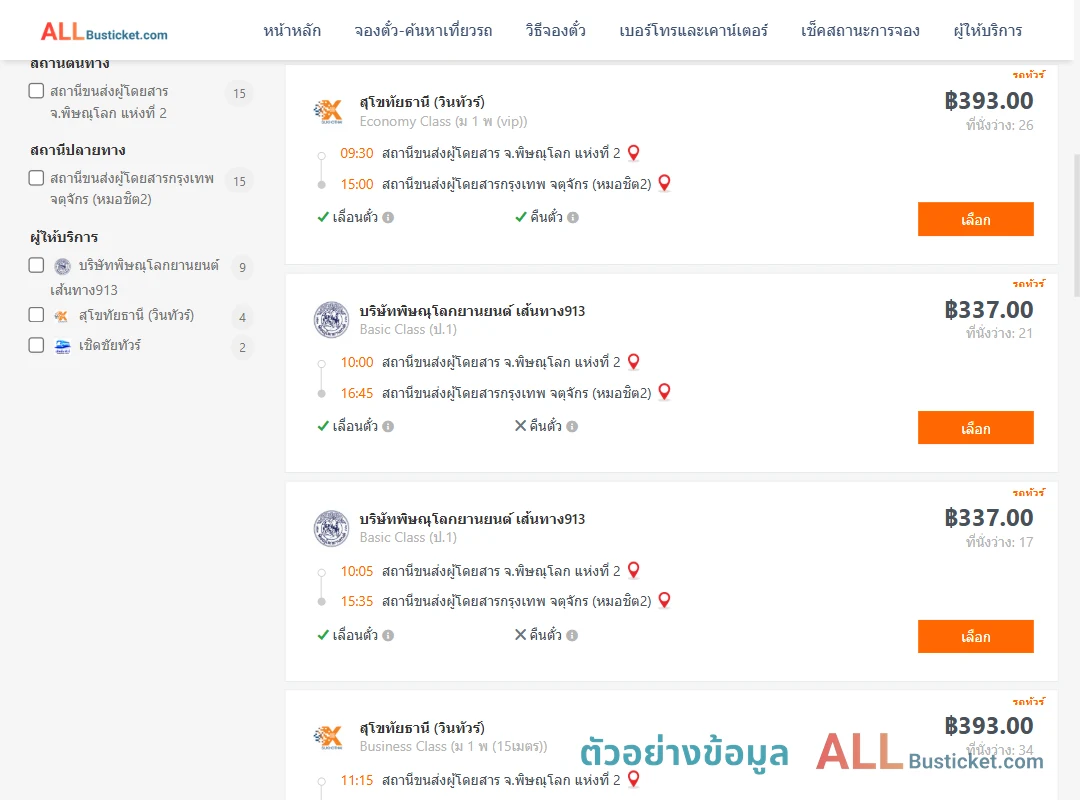1080x800 pixels.
Task: Open เลื่อนตั๋ว info icon in 10:05 trip
Action: pyautogui.click(x=388, y=635)
